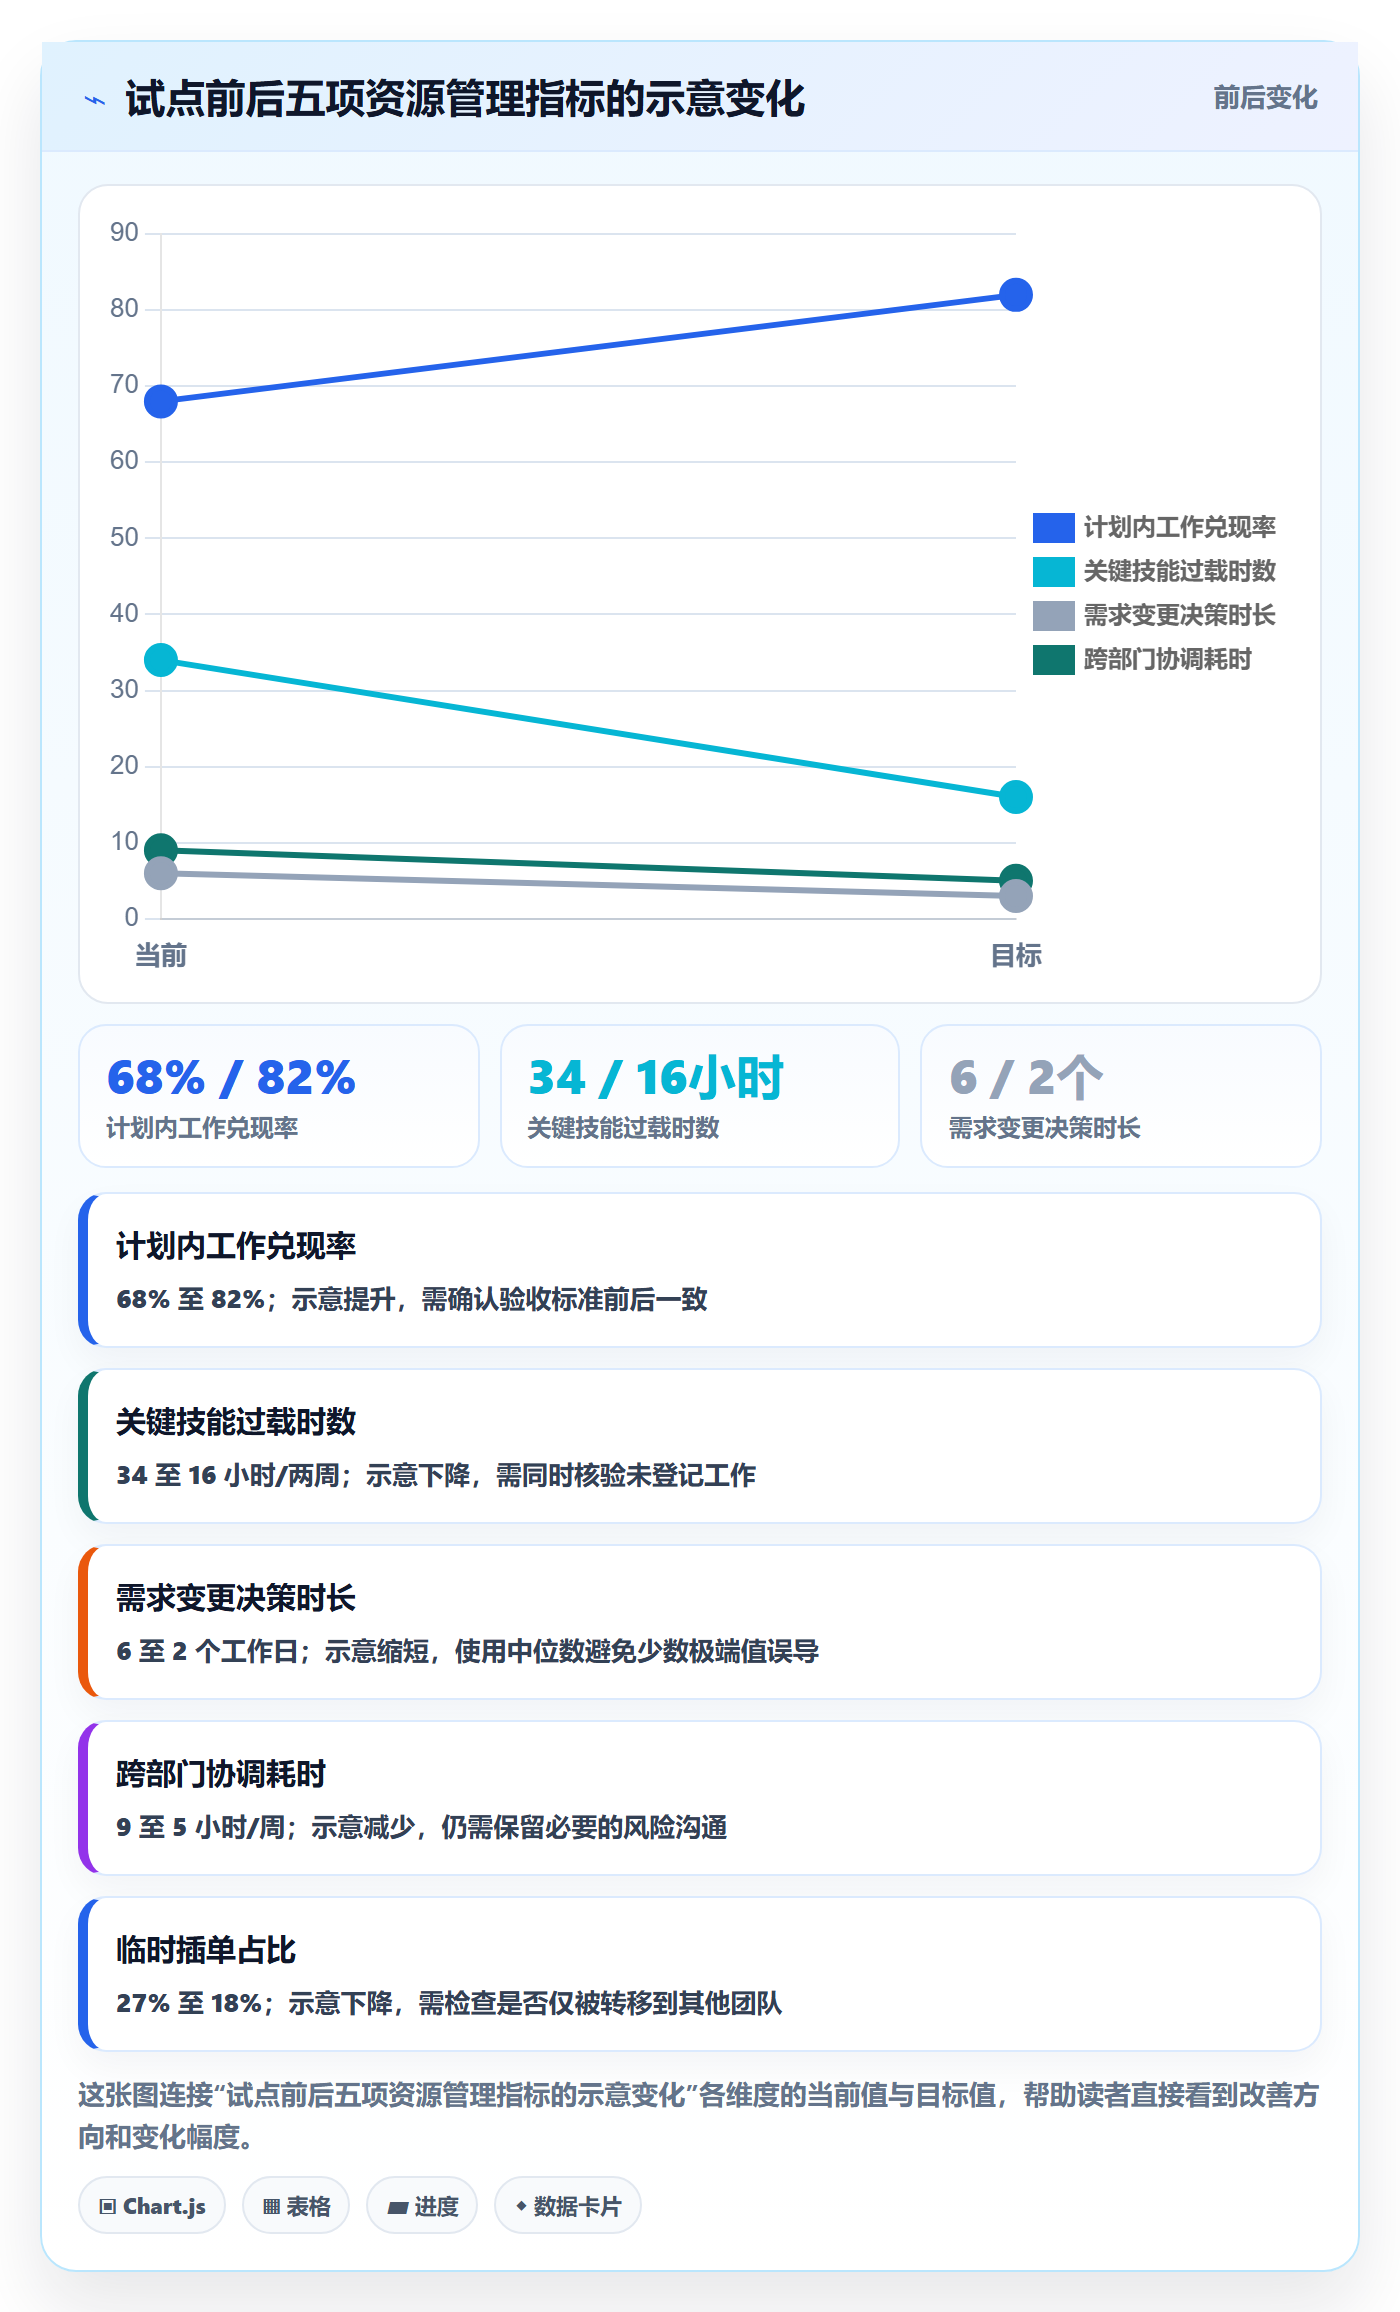This screenshot has width=1400, height=2312.
Task: Click the description paragraph below the list
Action: pos(700,2115)
